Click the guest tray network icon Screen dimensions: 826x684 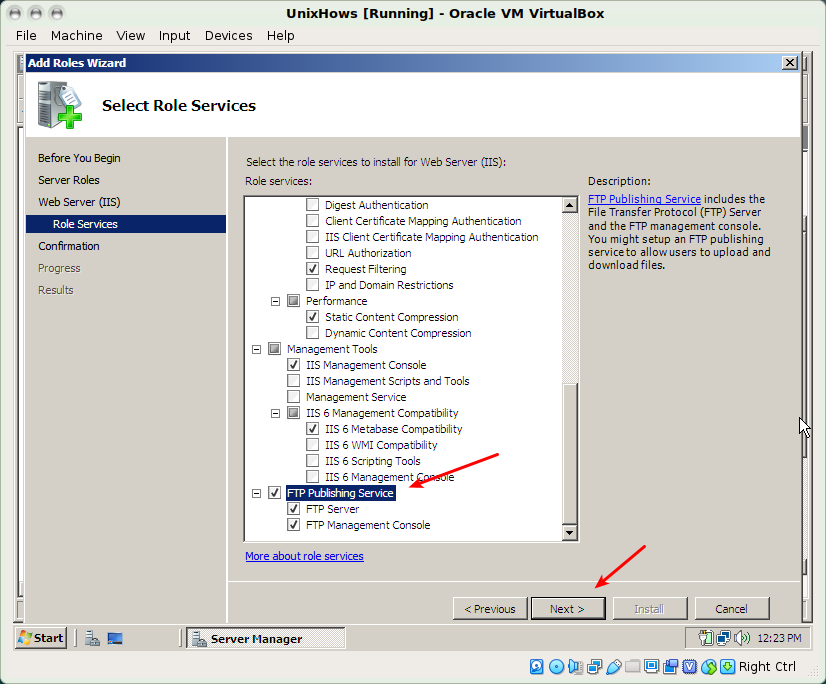723,638
